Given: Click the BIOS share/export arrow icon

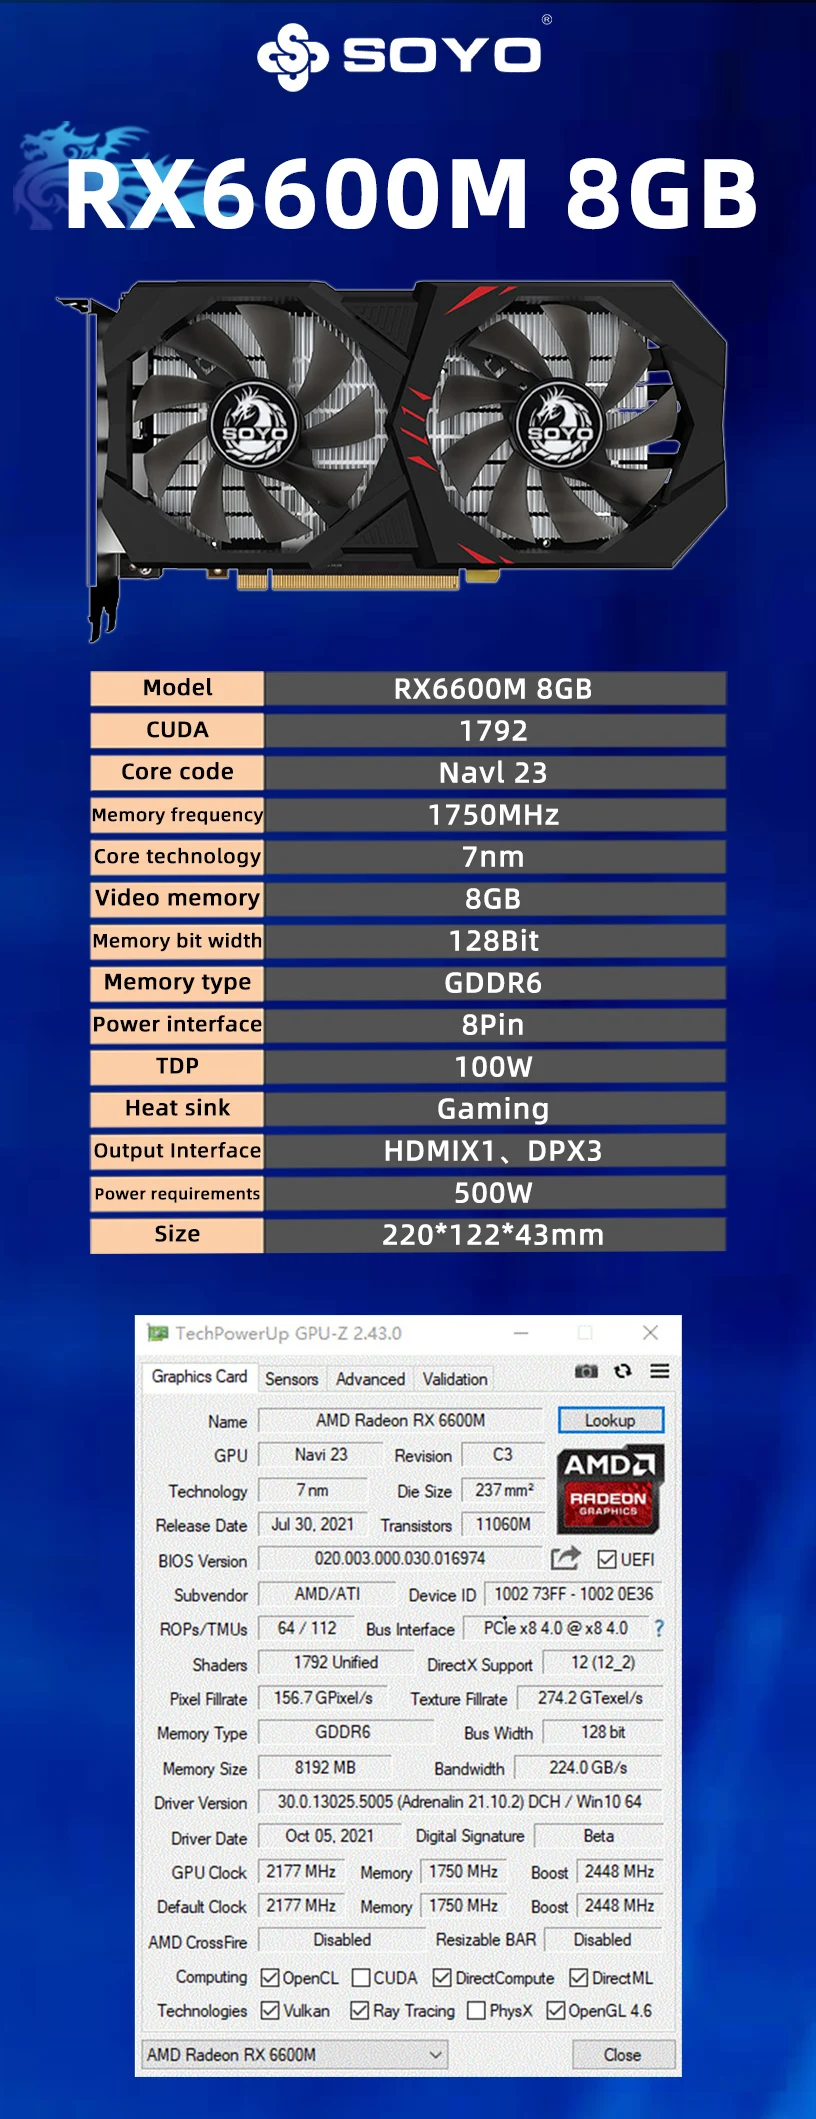Looking at the screenshot, I should [565, 1558].
